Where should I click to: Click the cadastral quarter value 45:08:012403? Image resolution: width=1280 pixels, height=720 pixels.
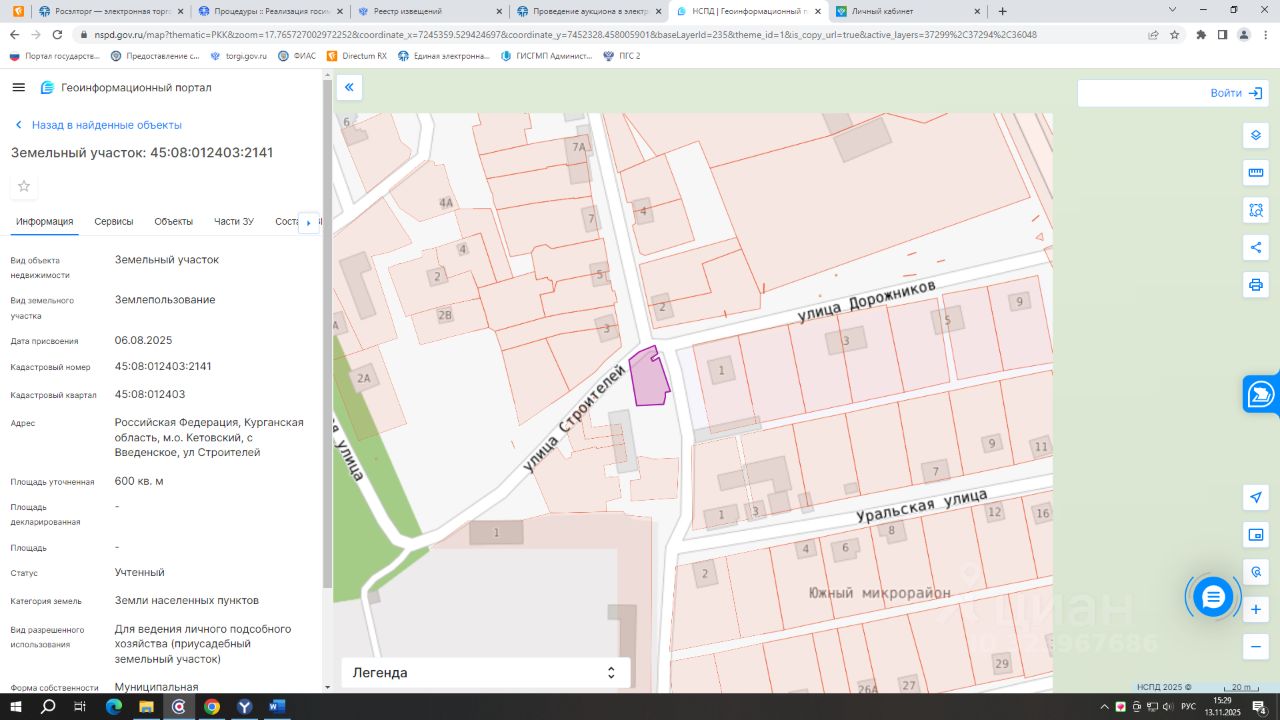pyautogui.click(x=150, y=394)
